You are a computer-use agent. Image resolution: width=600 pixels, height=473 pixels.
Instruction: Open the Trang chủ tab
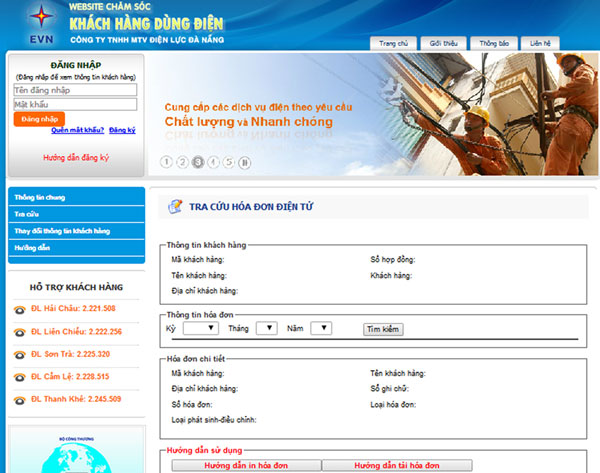coord(393,44)
